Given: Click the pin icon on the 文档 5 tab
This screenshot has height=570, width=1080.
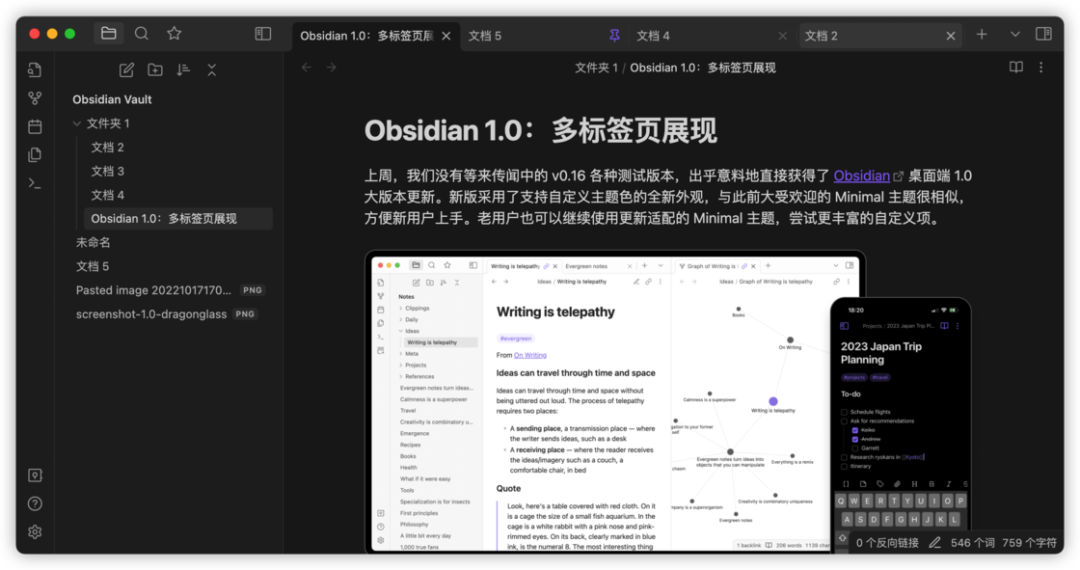Looking at the screenshot, I should tap(614, 35).
